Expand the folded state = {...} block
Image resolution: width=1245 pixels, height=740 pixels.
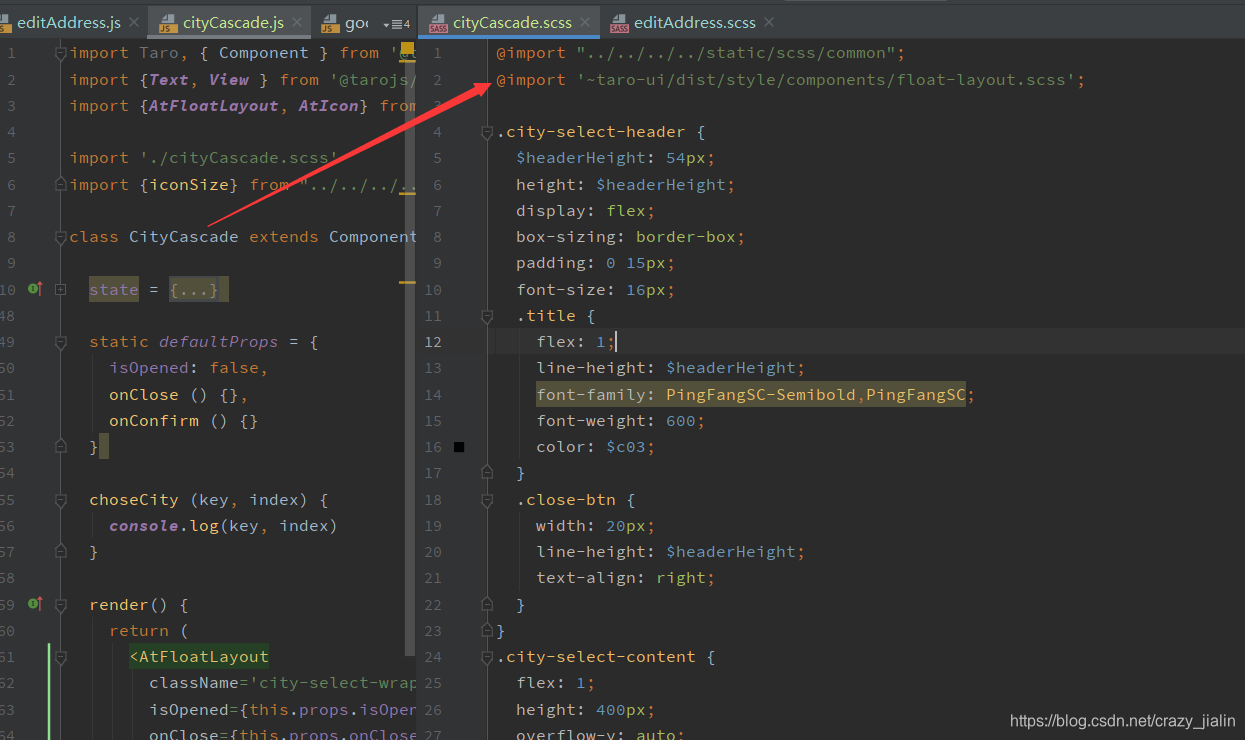(61, 289)
